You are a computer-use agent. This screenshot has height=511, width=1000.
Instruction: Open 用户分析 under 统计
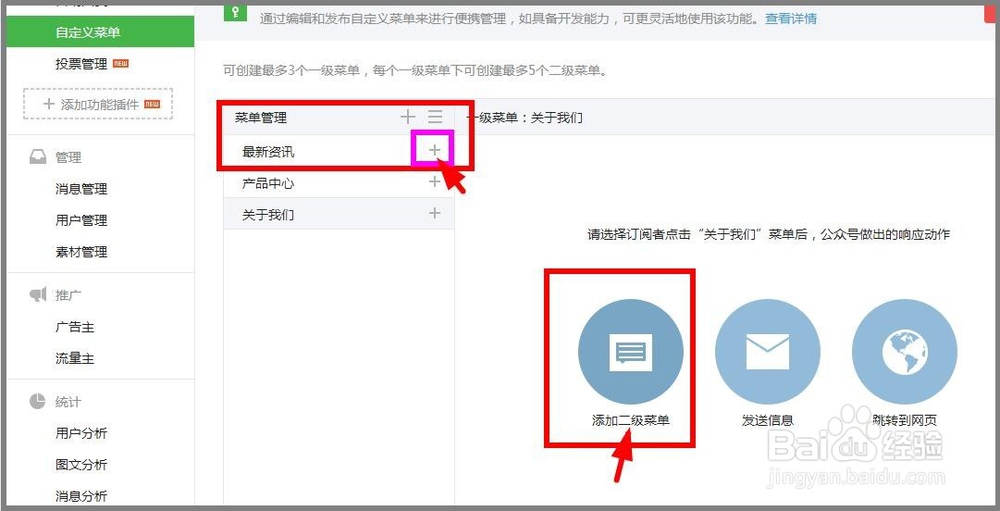click(x=81, y=433)
